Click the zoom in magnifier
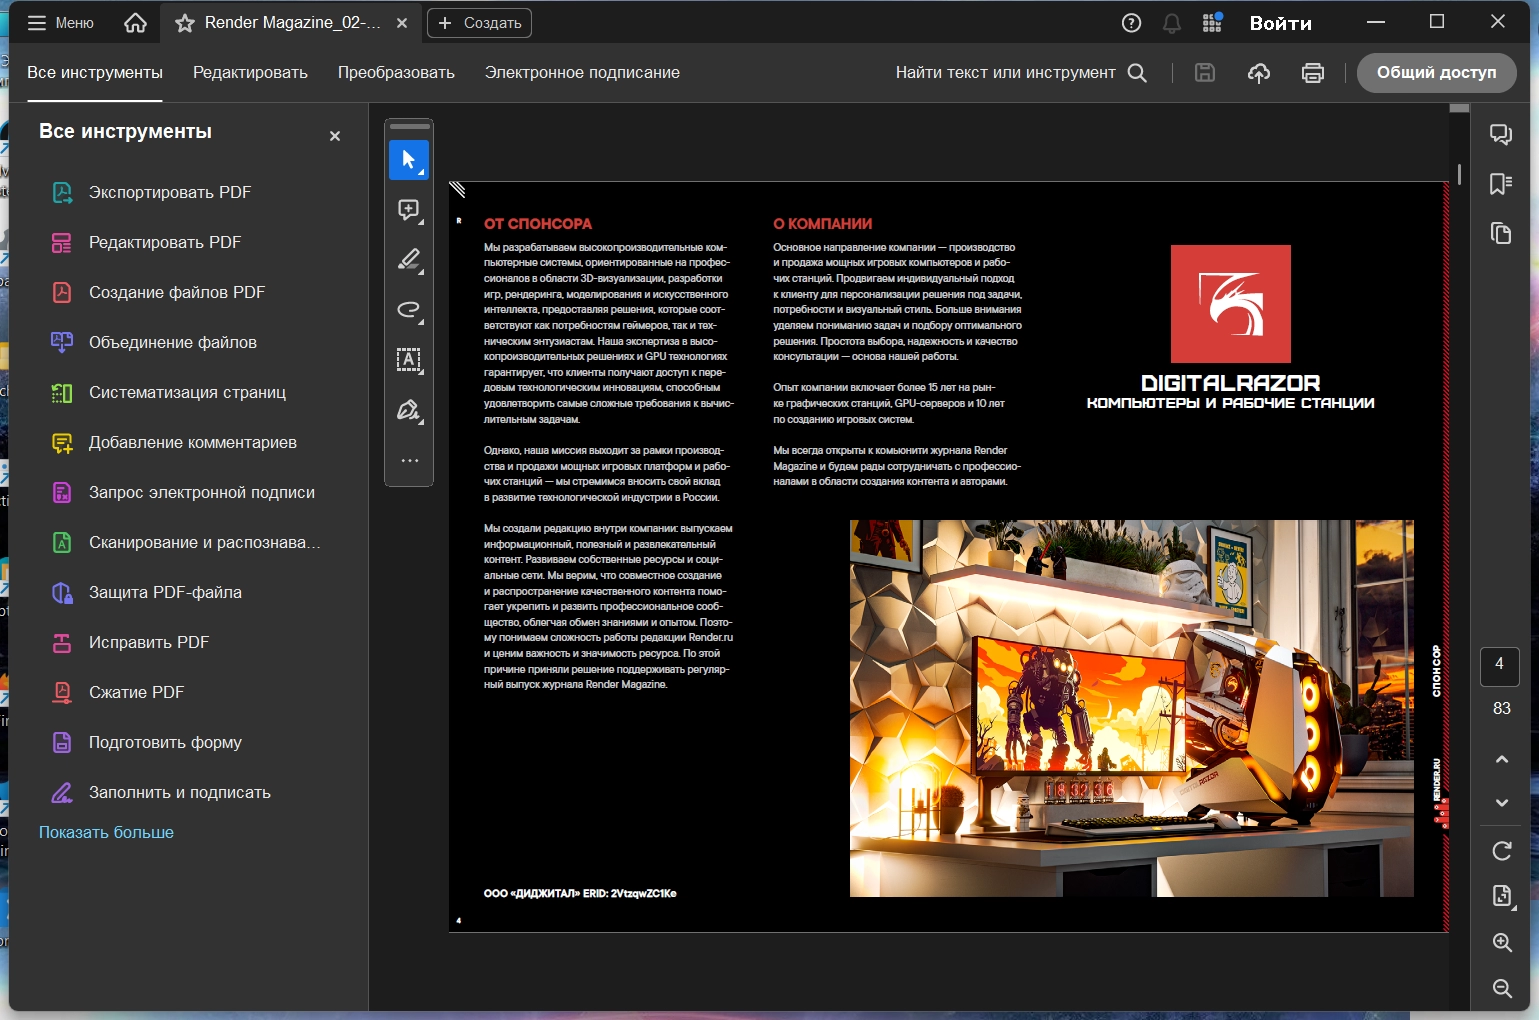The image size is (1539, 1020). pos(1501,942)
